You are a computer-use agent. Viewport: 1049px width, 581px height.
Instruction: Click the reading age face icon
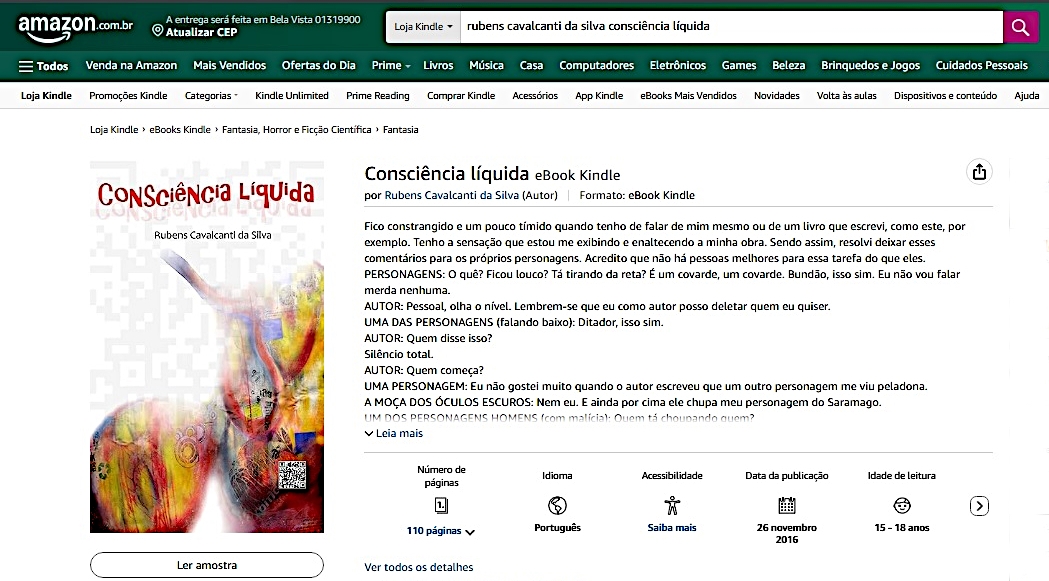point(902,505)
